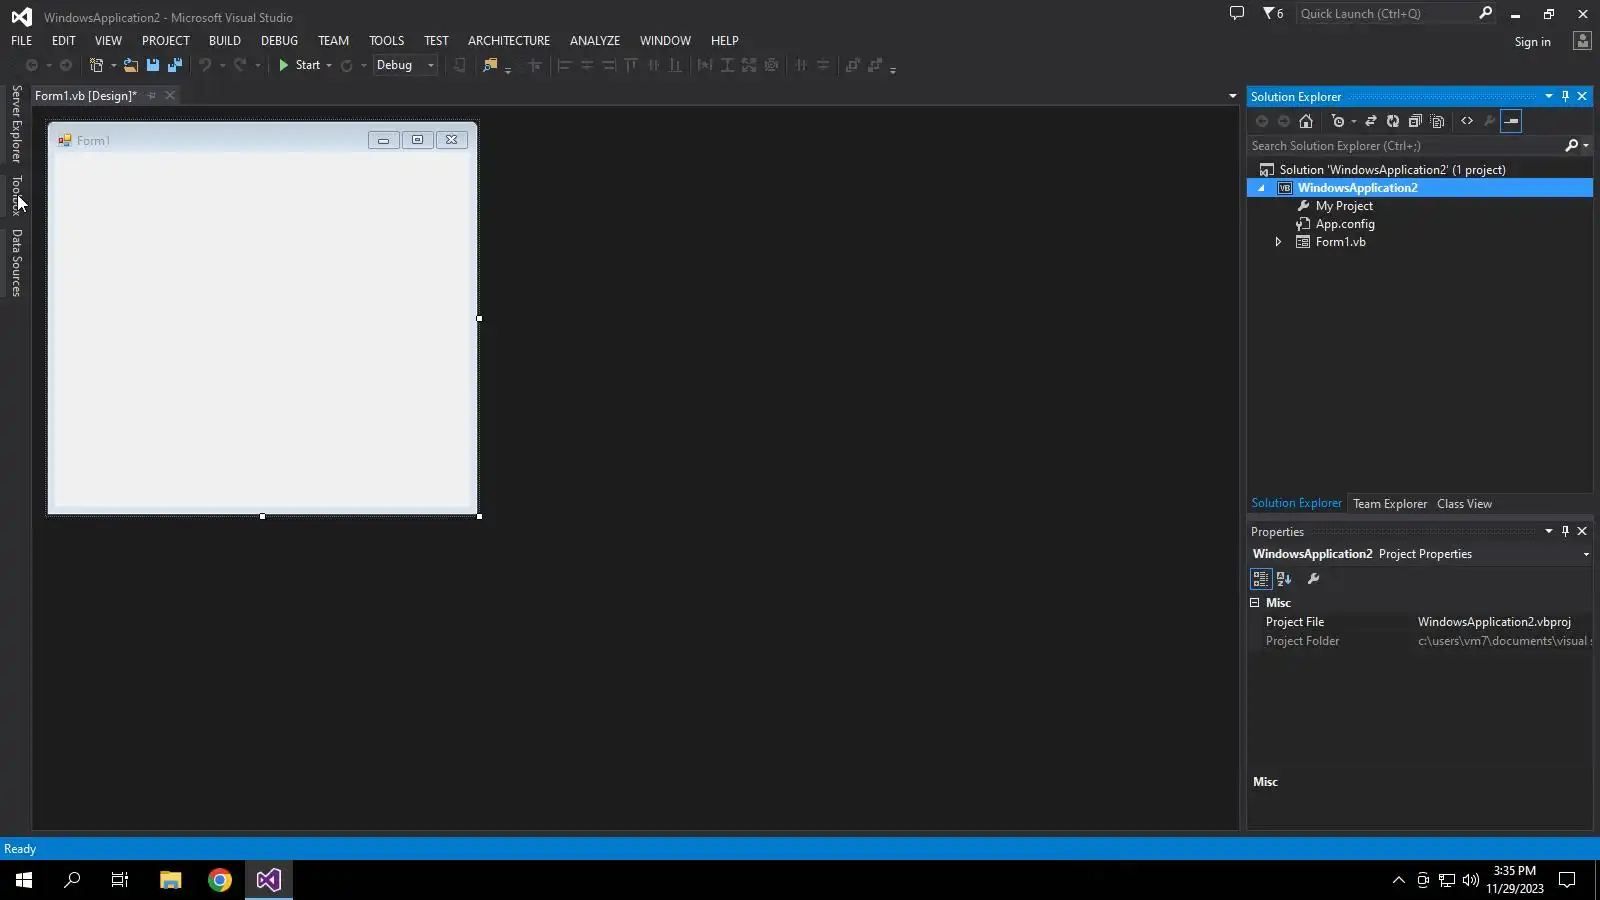Collapse the WindowsApplication2 project node
This screenshot has height=900, width=1600.
[x=1261, y=188]
